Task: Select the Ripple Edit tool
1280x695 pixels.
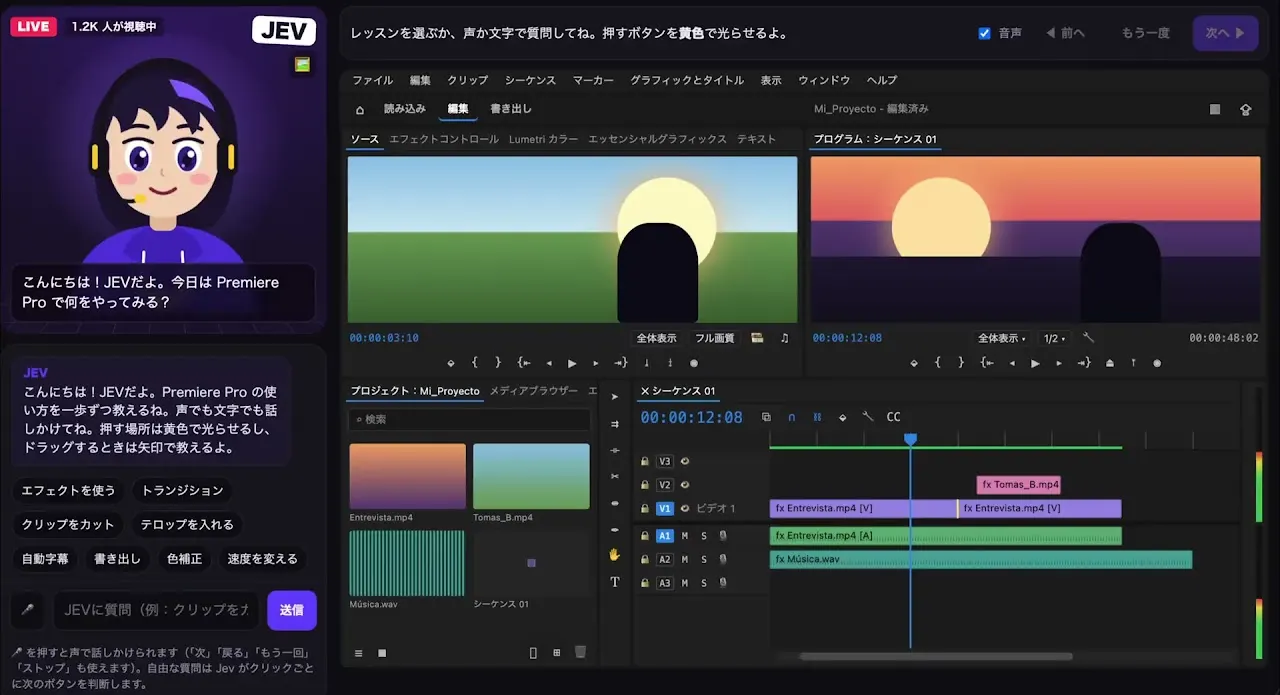Action: [x=615, y=450]
